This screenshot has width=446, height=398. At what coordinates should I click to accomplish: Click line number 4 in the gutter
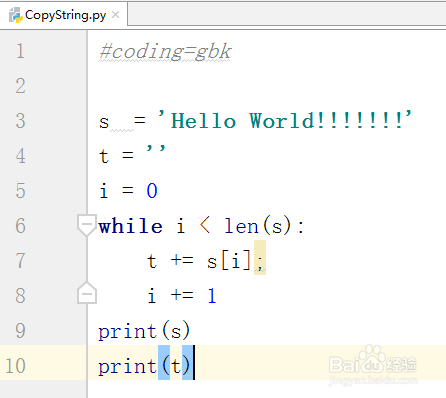(x=20, y=156)
